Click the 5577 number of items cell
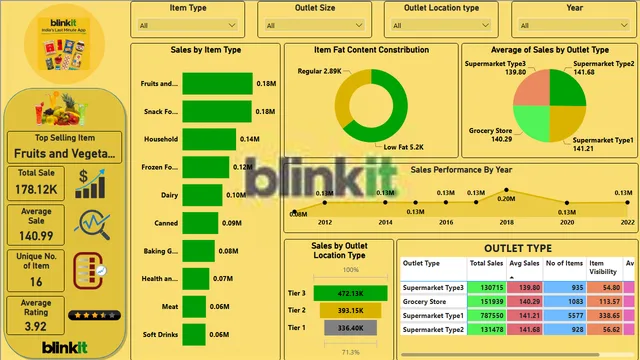 (x=565, y=316)
